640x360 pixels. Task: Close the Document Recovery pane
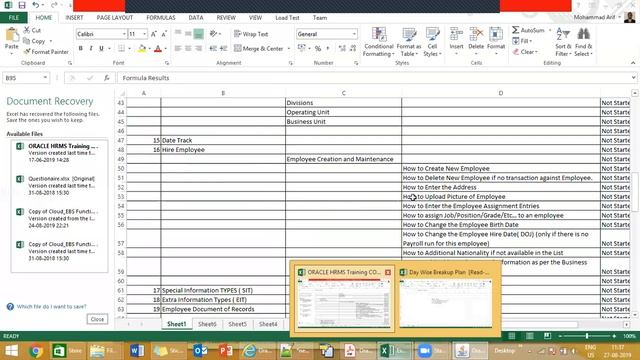coord(97,319)
